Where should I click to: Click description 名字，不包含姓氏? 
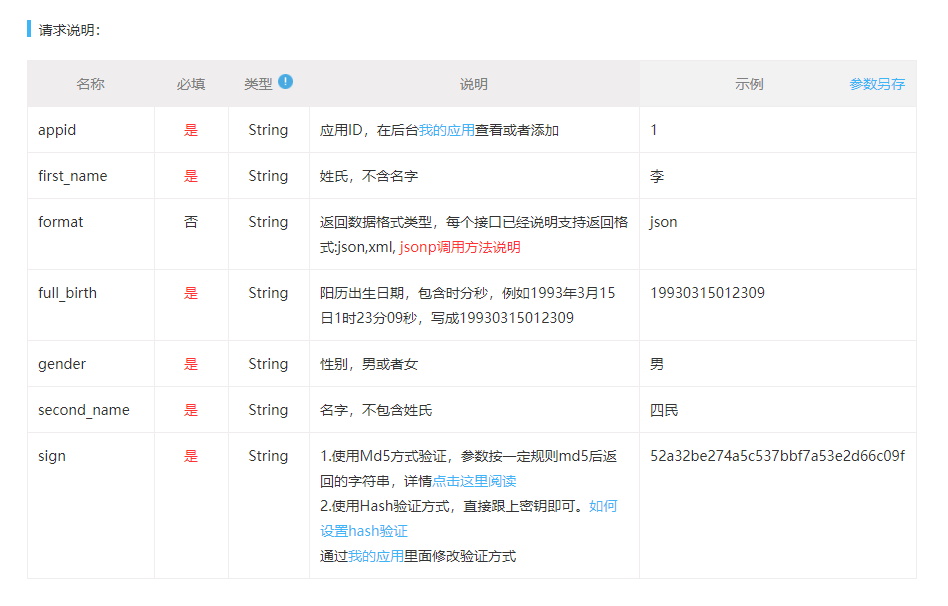click(x=376, y=410)
